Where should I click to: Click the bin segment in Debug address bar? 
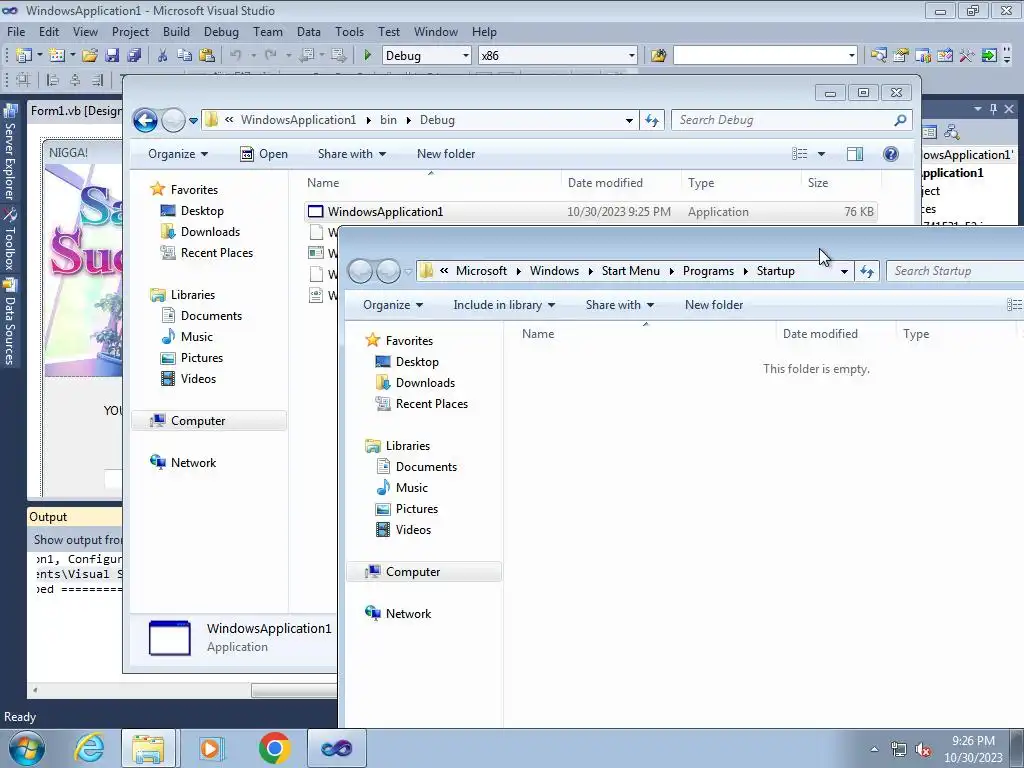click(x=388, y=120)
